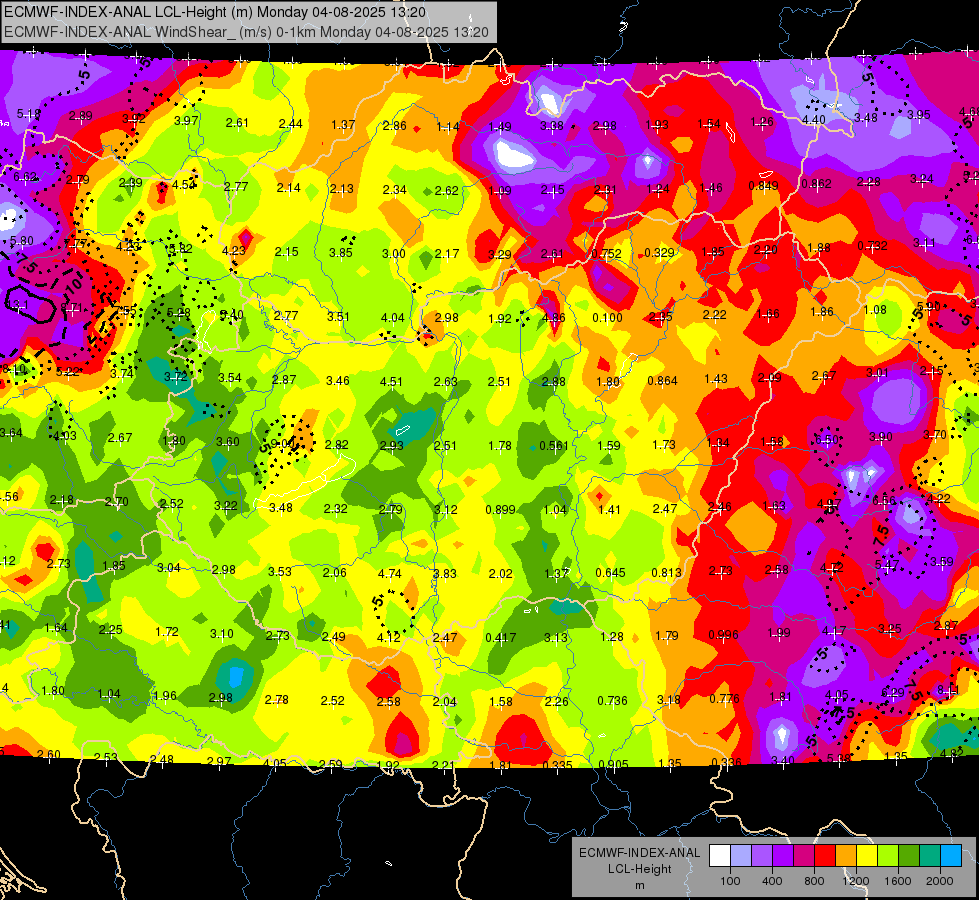Click the 2000 label on the legend scale
The image size is (979, 900).
pyautogui.click(x=940, y=881)
